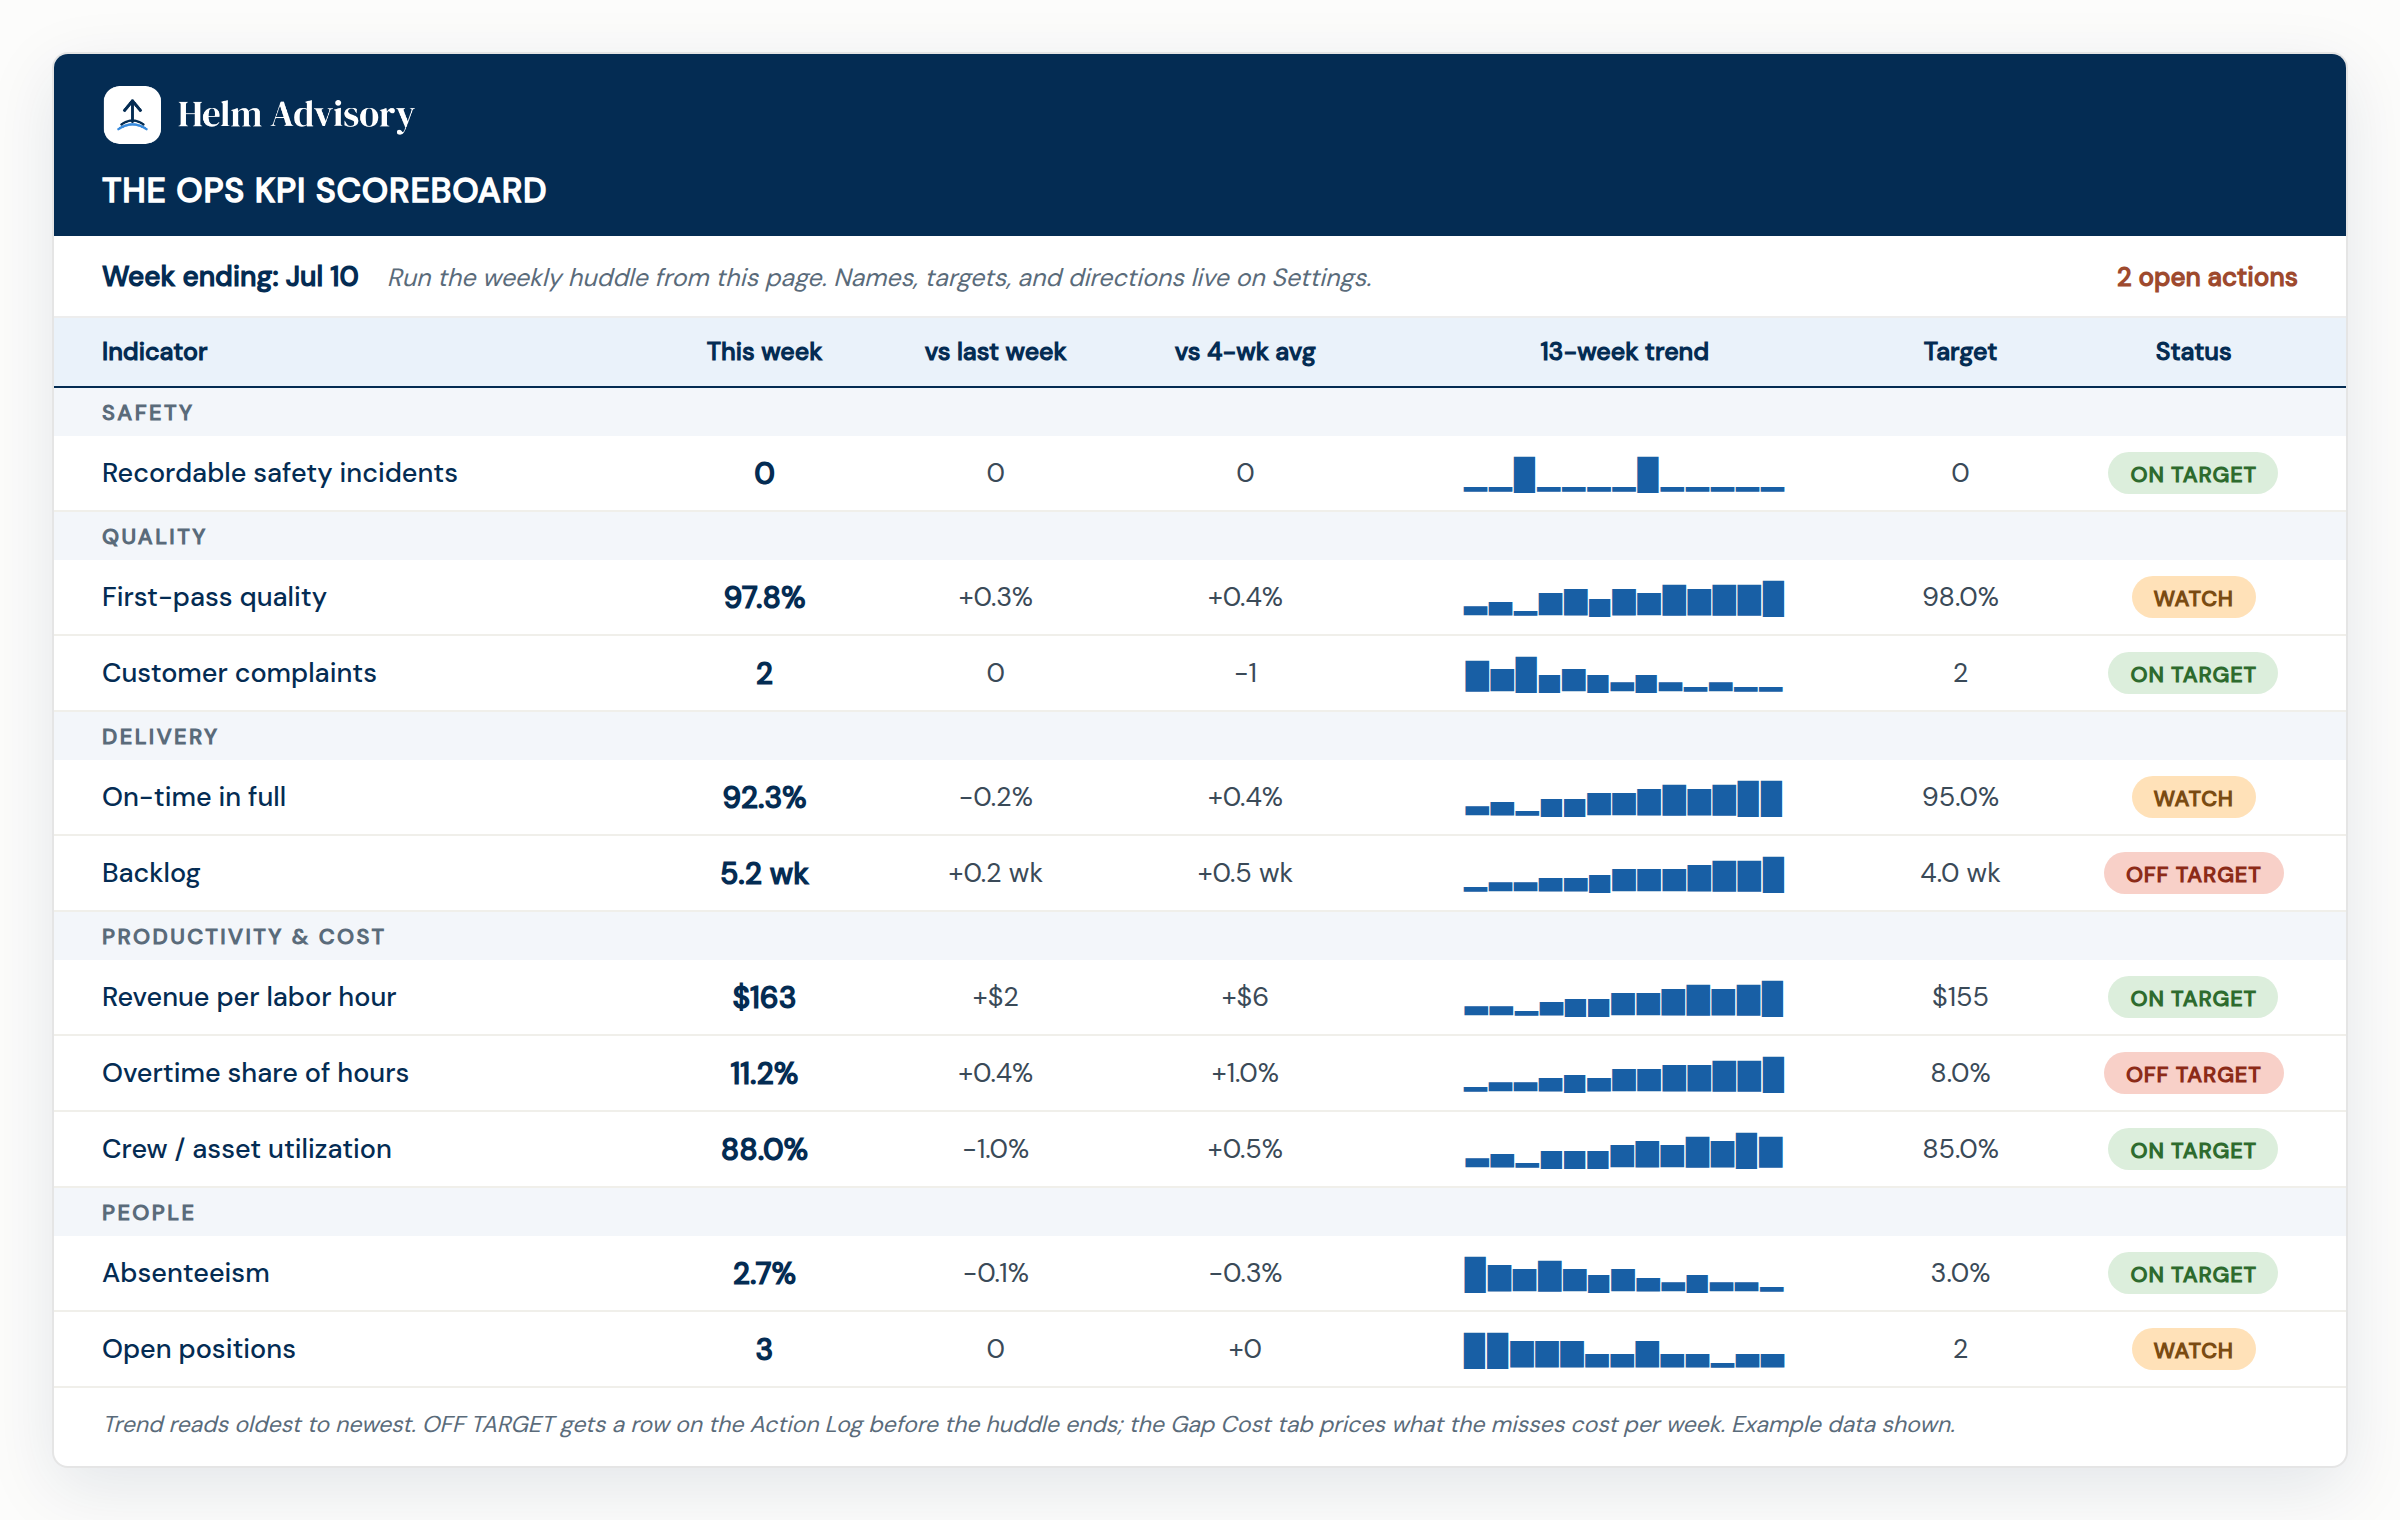Image resolution: width=2400 pixels, height=1520 pixels.
Task: Click the Target column header
Action: (x=1960, y=352)
